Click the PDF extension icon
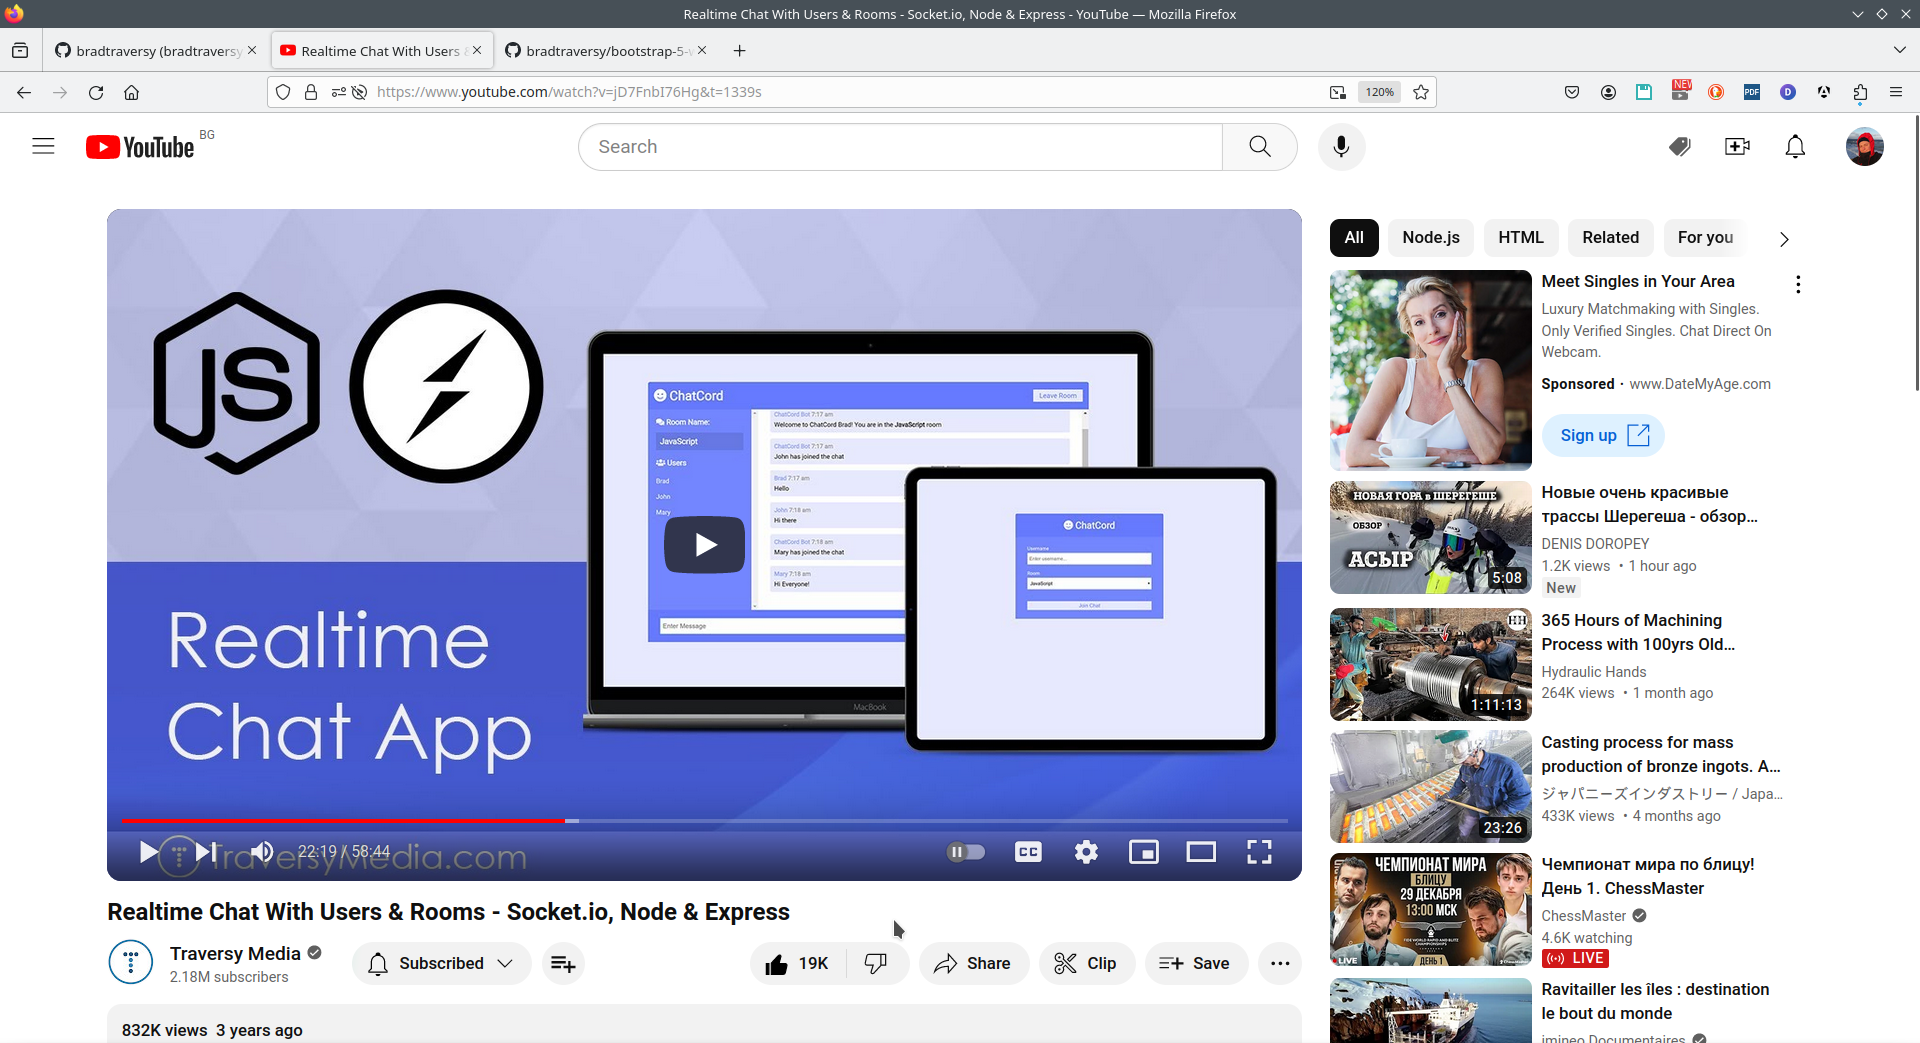 coord(1752,92)
